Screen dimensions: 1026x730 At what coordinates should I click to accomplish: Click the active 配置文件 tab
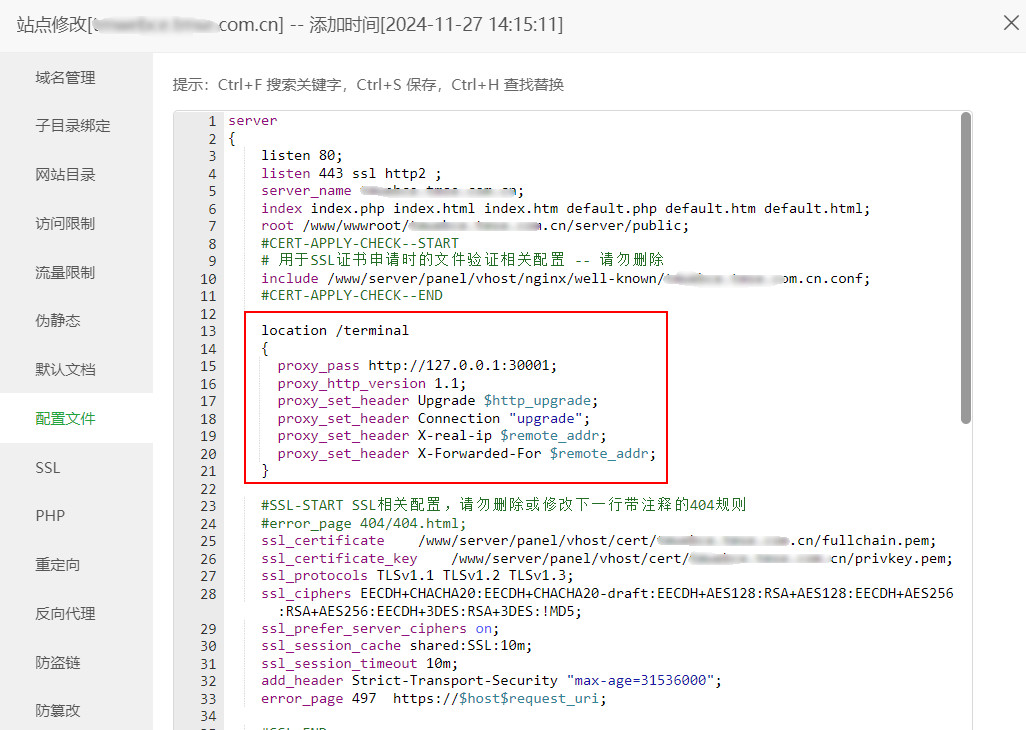[x=66, y=419]
